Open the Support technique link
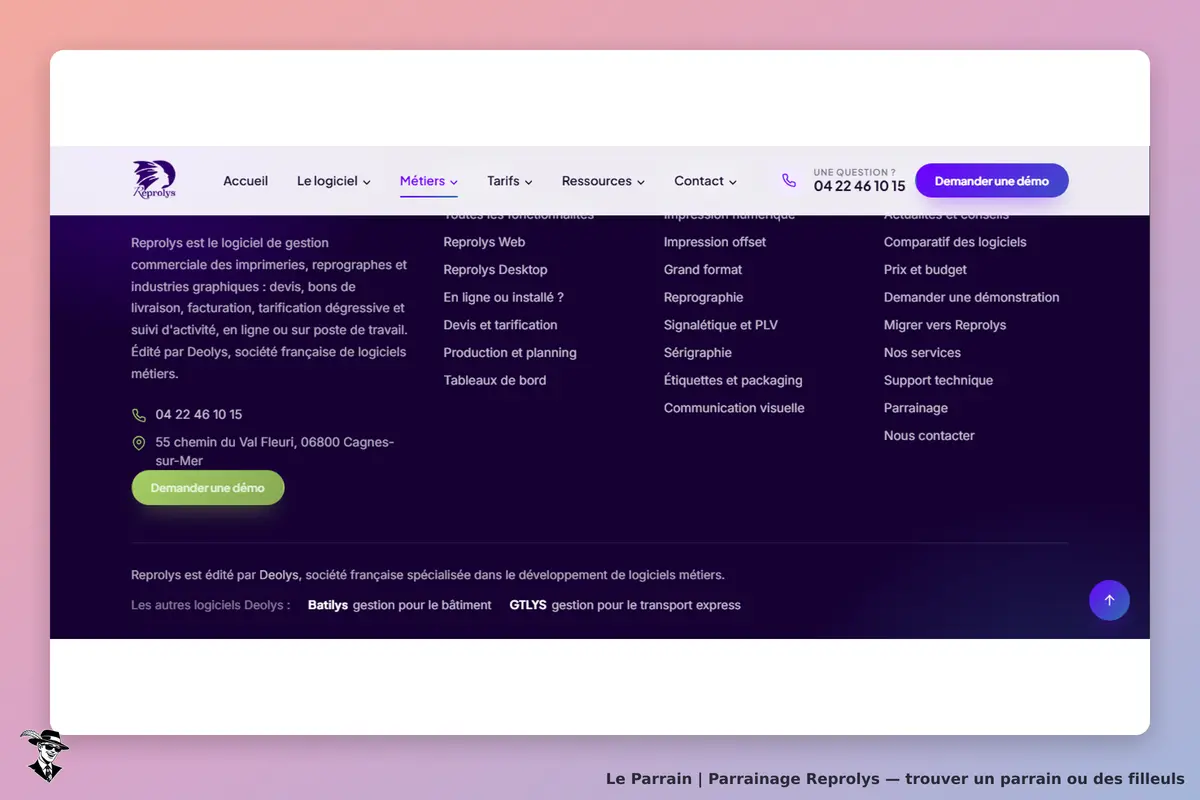The width and height of the screenshot is (1200, 800). tap(938, 380)
